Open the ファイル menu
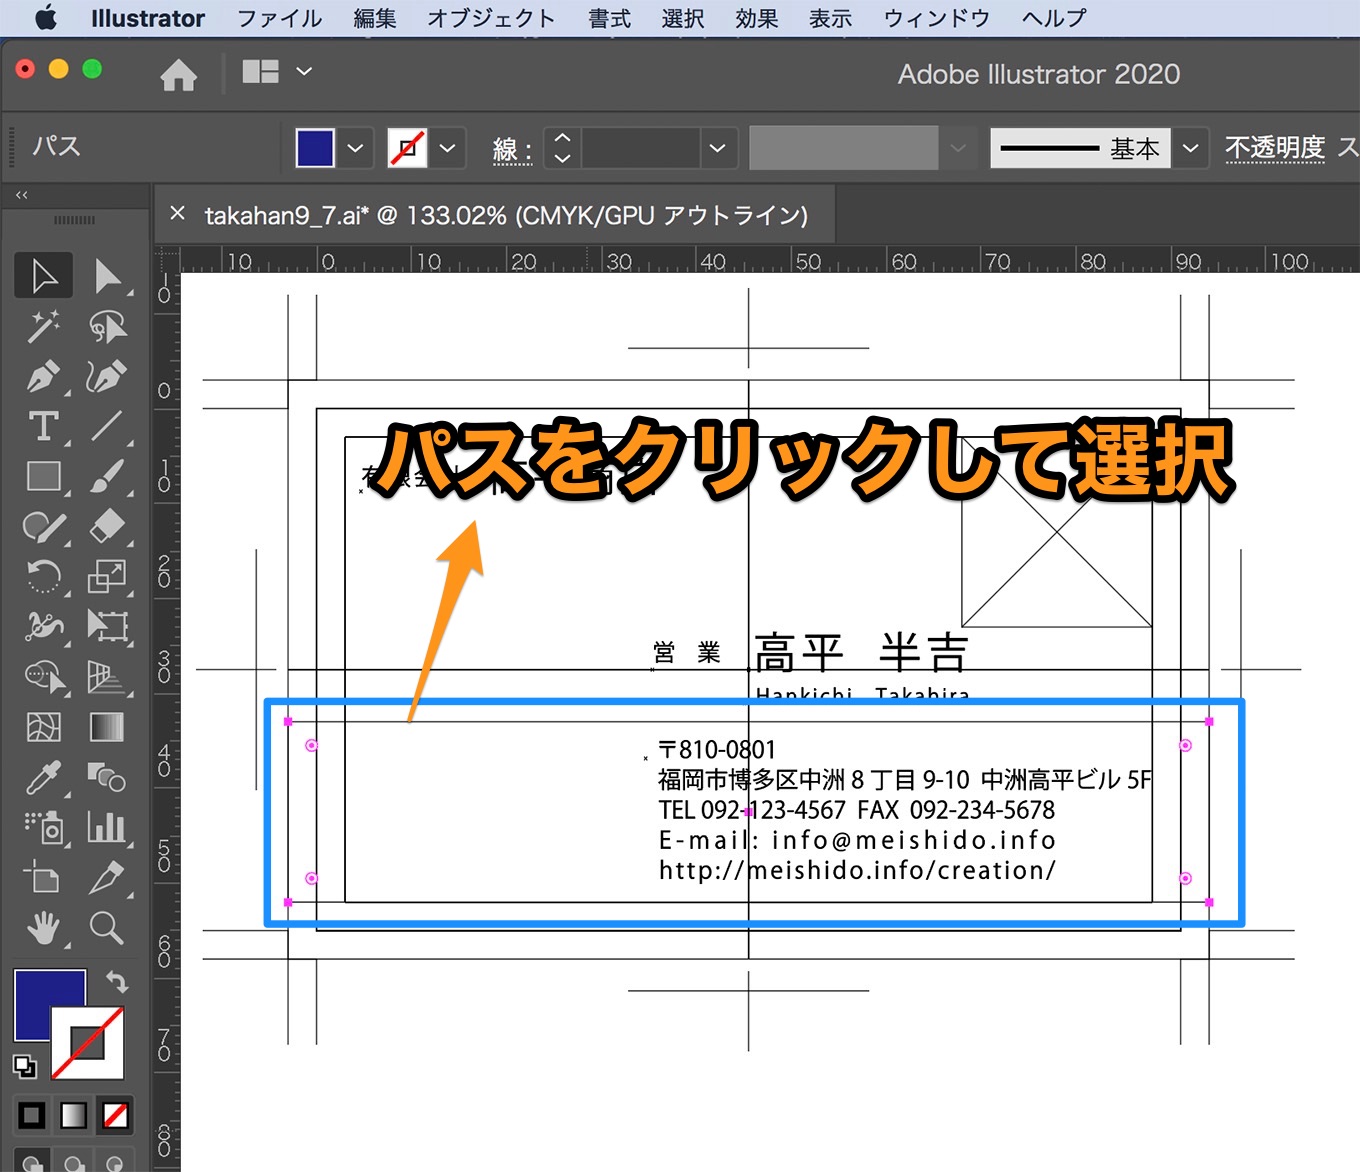 click(279, 18)
